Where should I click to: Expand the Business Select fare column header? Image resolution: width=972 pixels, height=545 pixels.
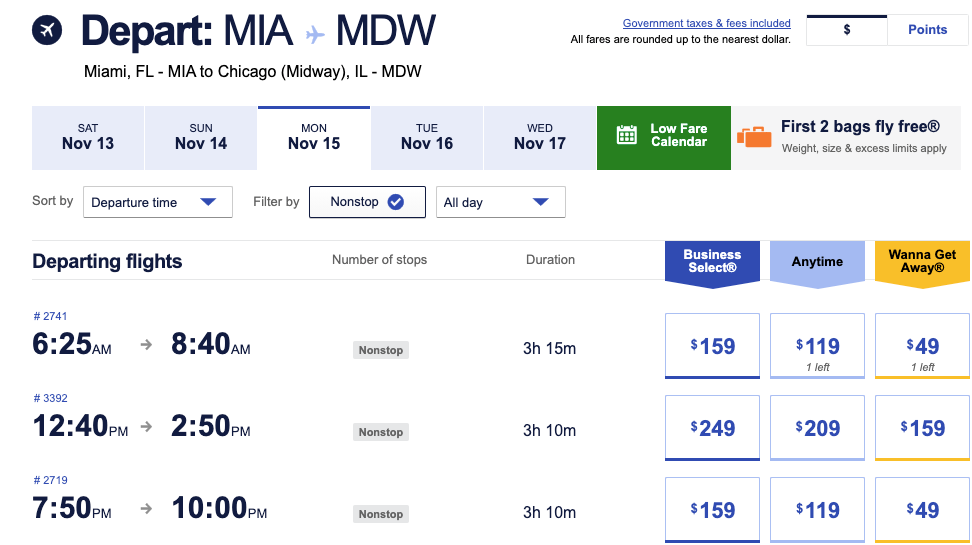click(712, 262)
